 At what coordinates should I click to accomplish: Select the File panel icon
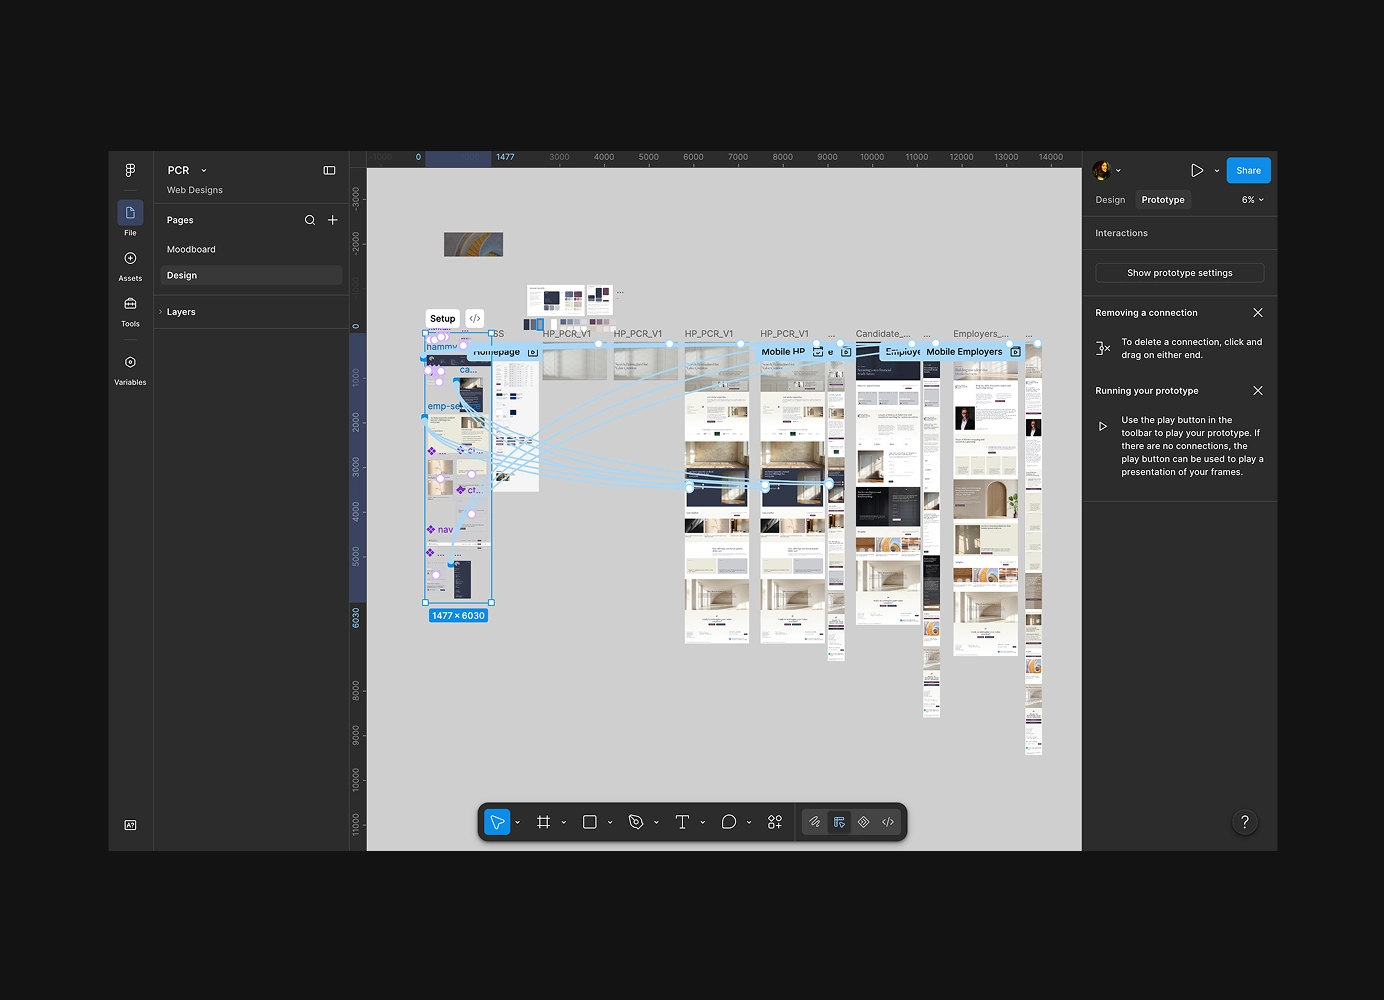[x=130, y=213]
